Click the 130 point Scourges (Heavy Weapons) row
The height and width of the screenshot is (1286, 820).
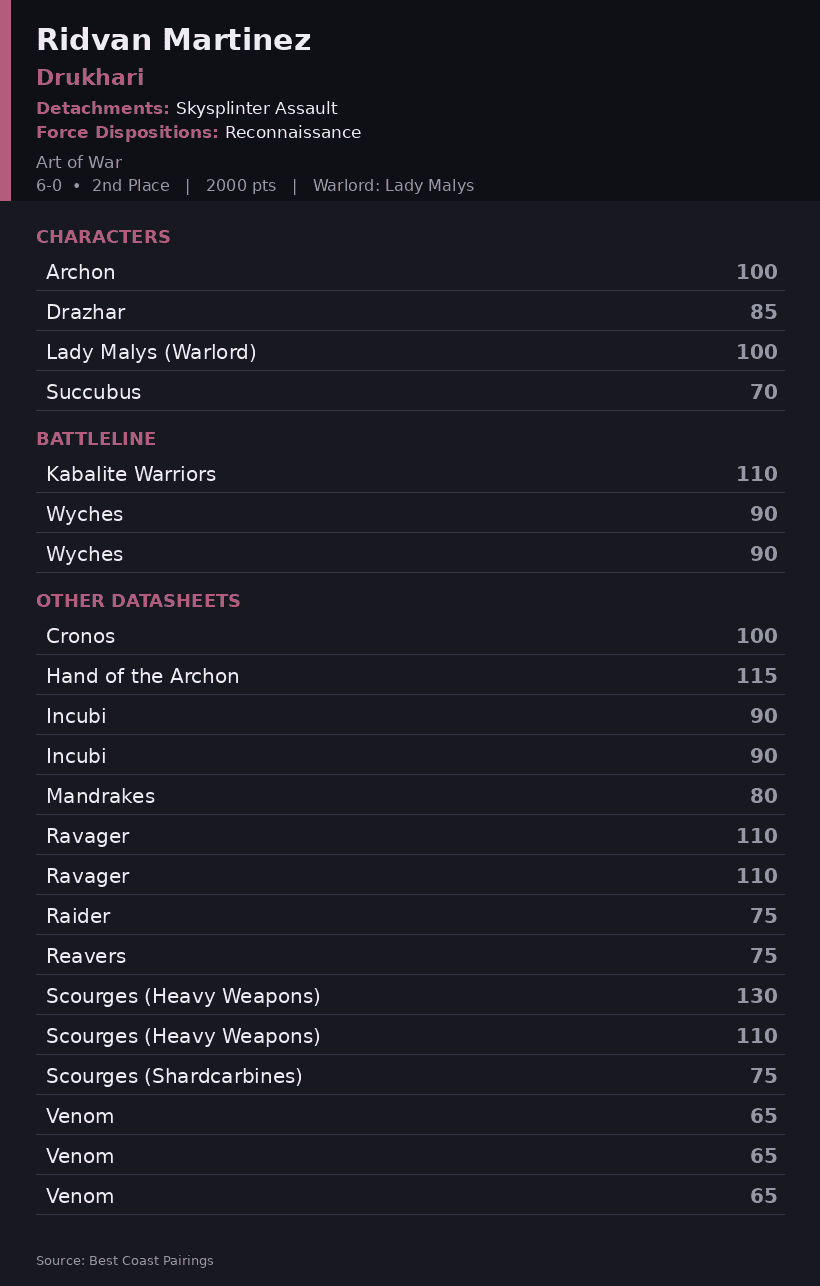click(410, 996)
